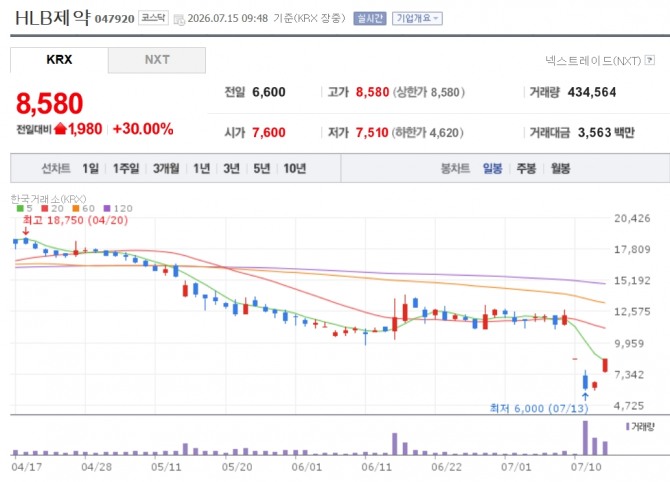Select the 1주일 line chart period
Image resolution: width=670 pixels, height=482 pixels.
126,168
